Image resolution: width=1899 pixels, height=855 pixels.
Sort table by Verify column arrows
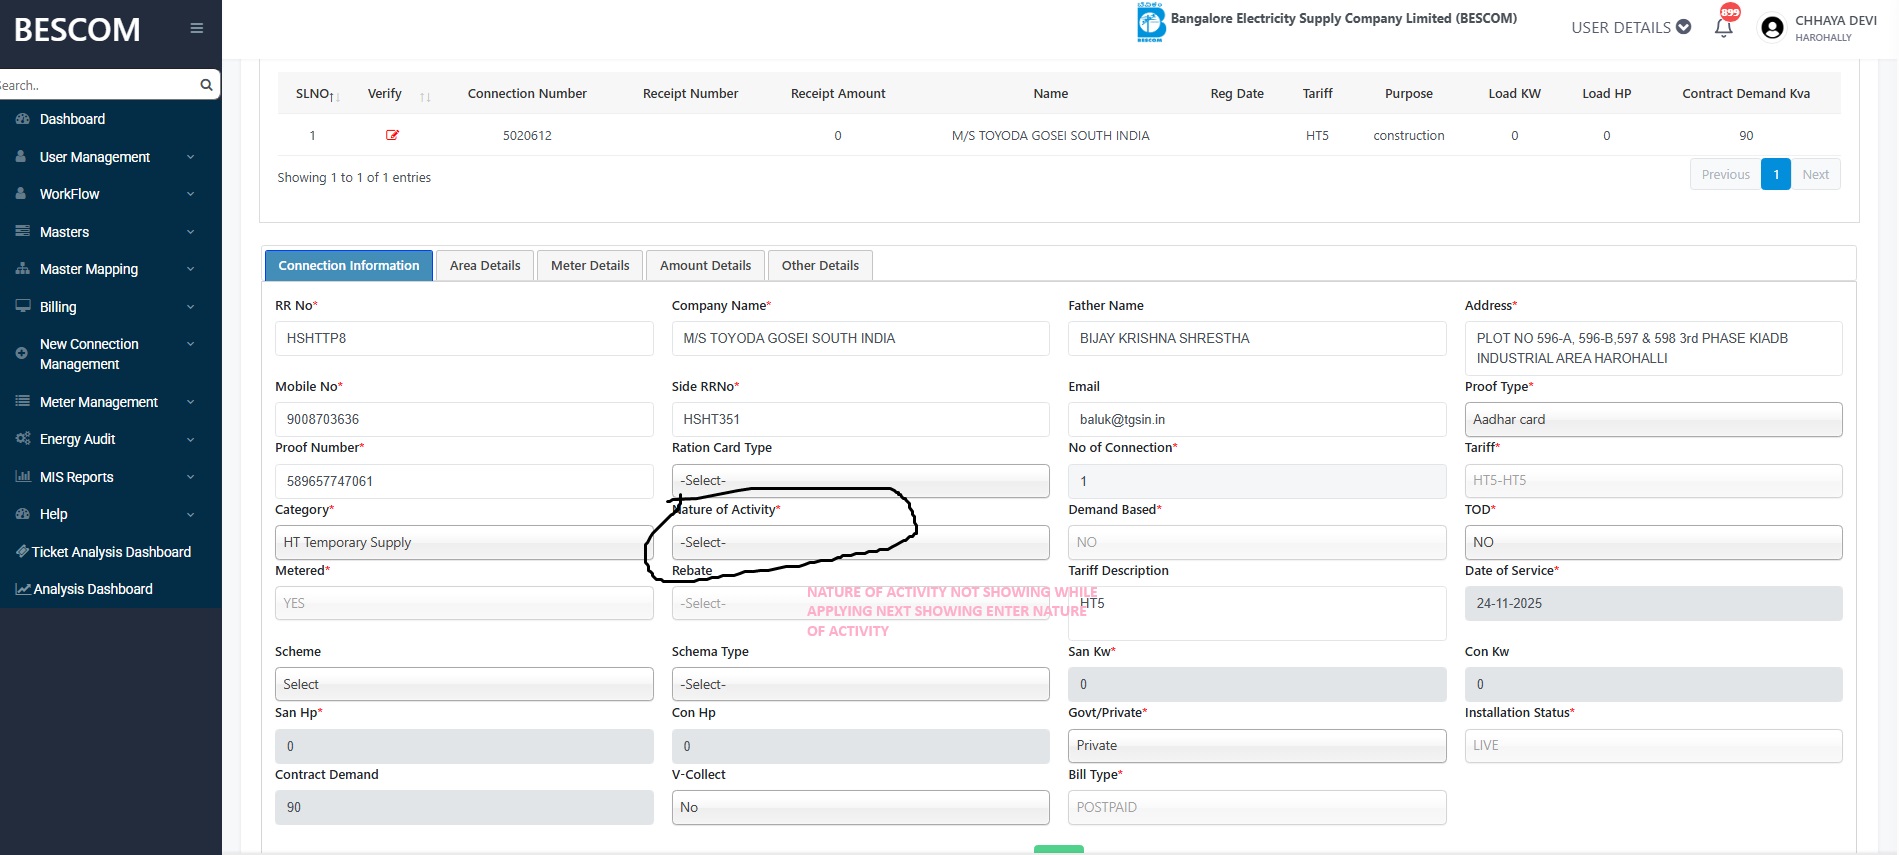(425, 96)
